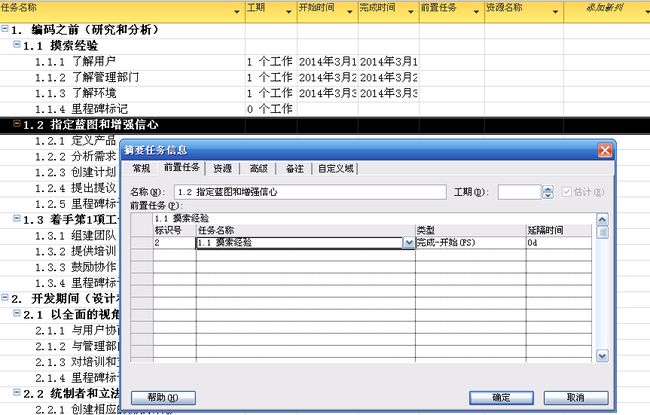Select task 1.3.2 提供培训

[75, 252]
